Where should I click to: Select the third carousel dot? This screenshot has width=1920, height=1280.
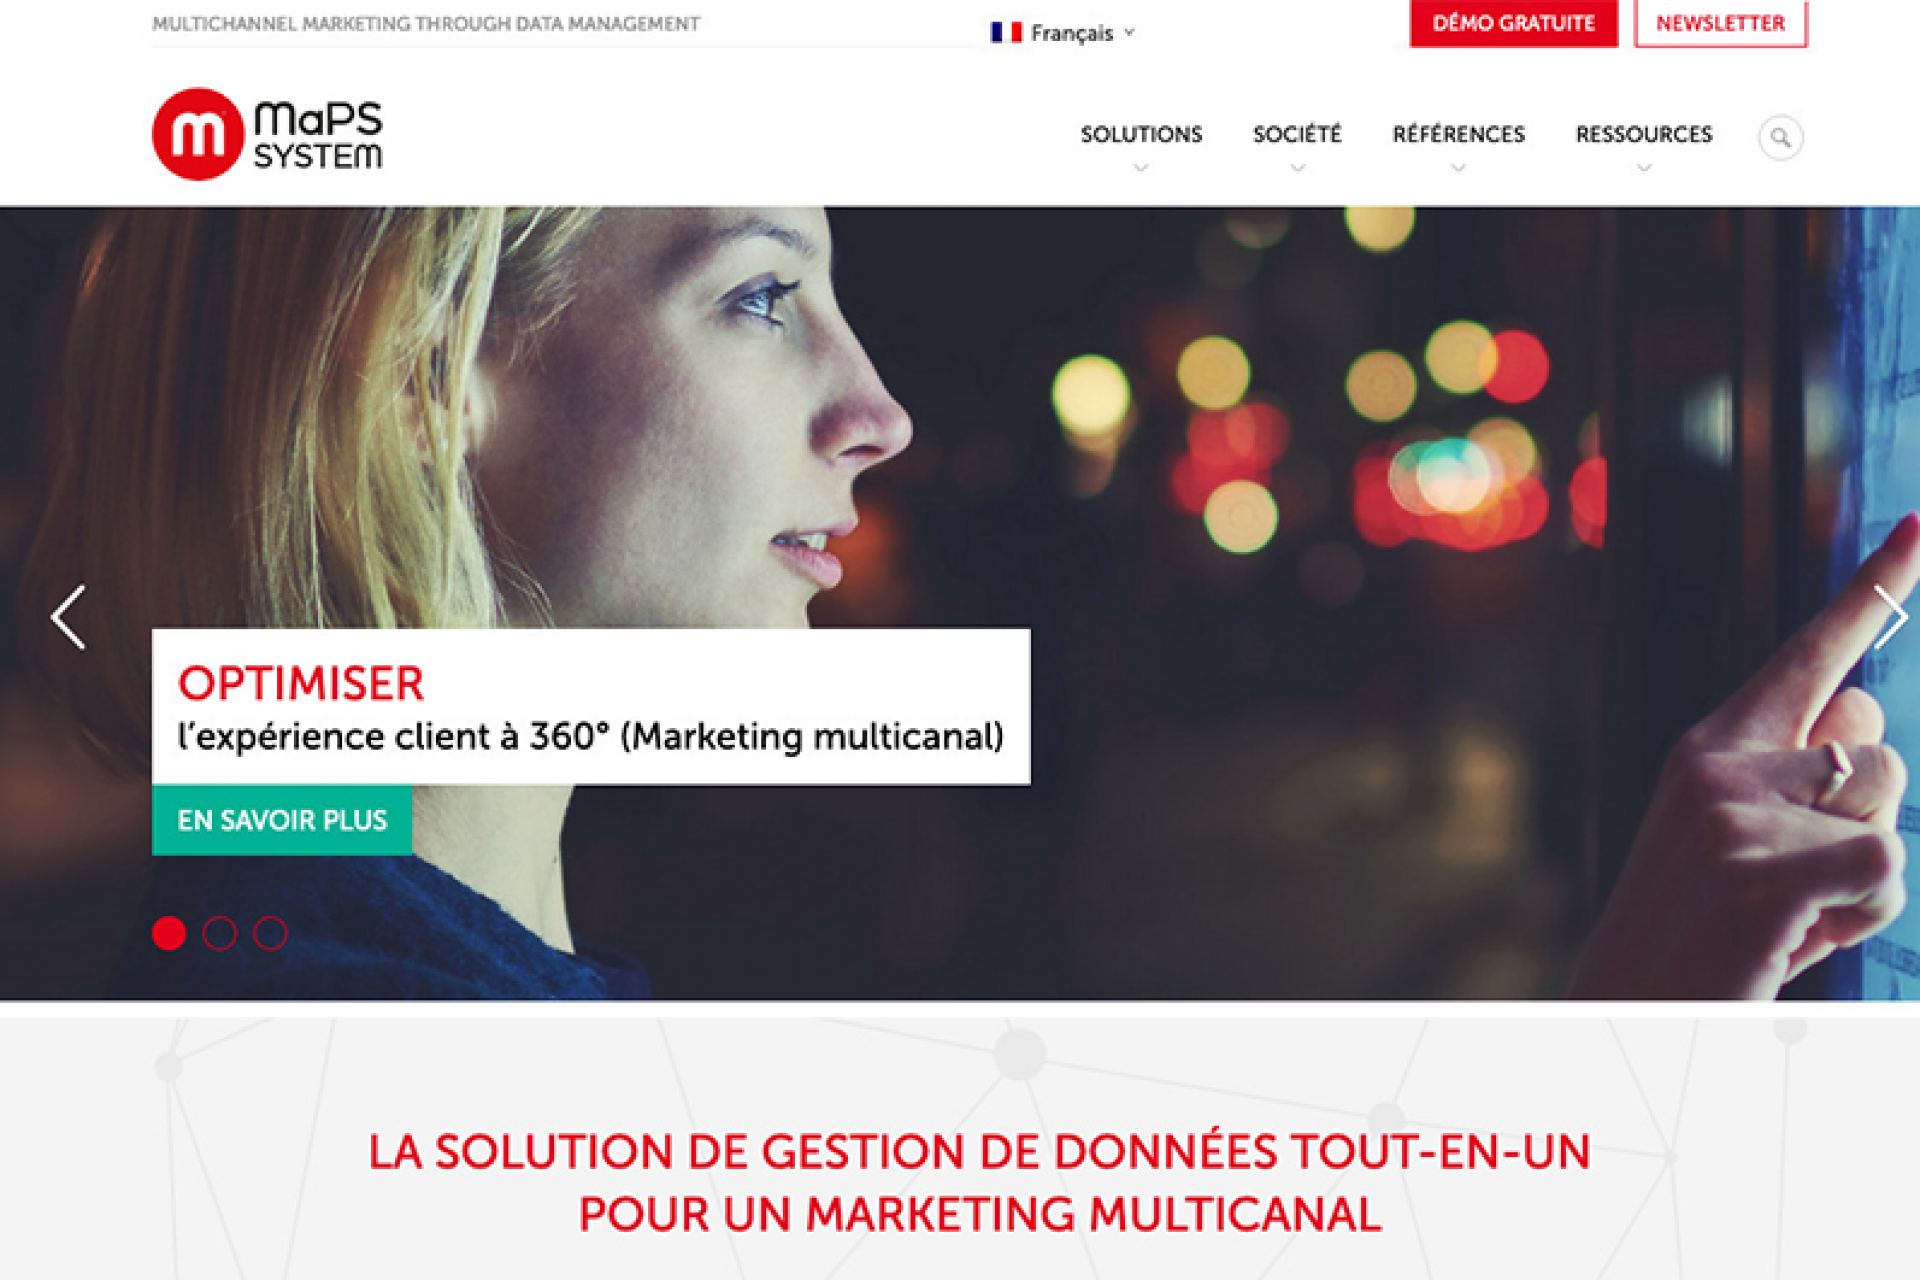pyautogui.click(x=270, y=933)
